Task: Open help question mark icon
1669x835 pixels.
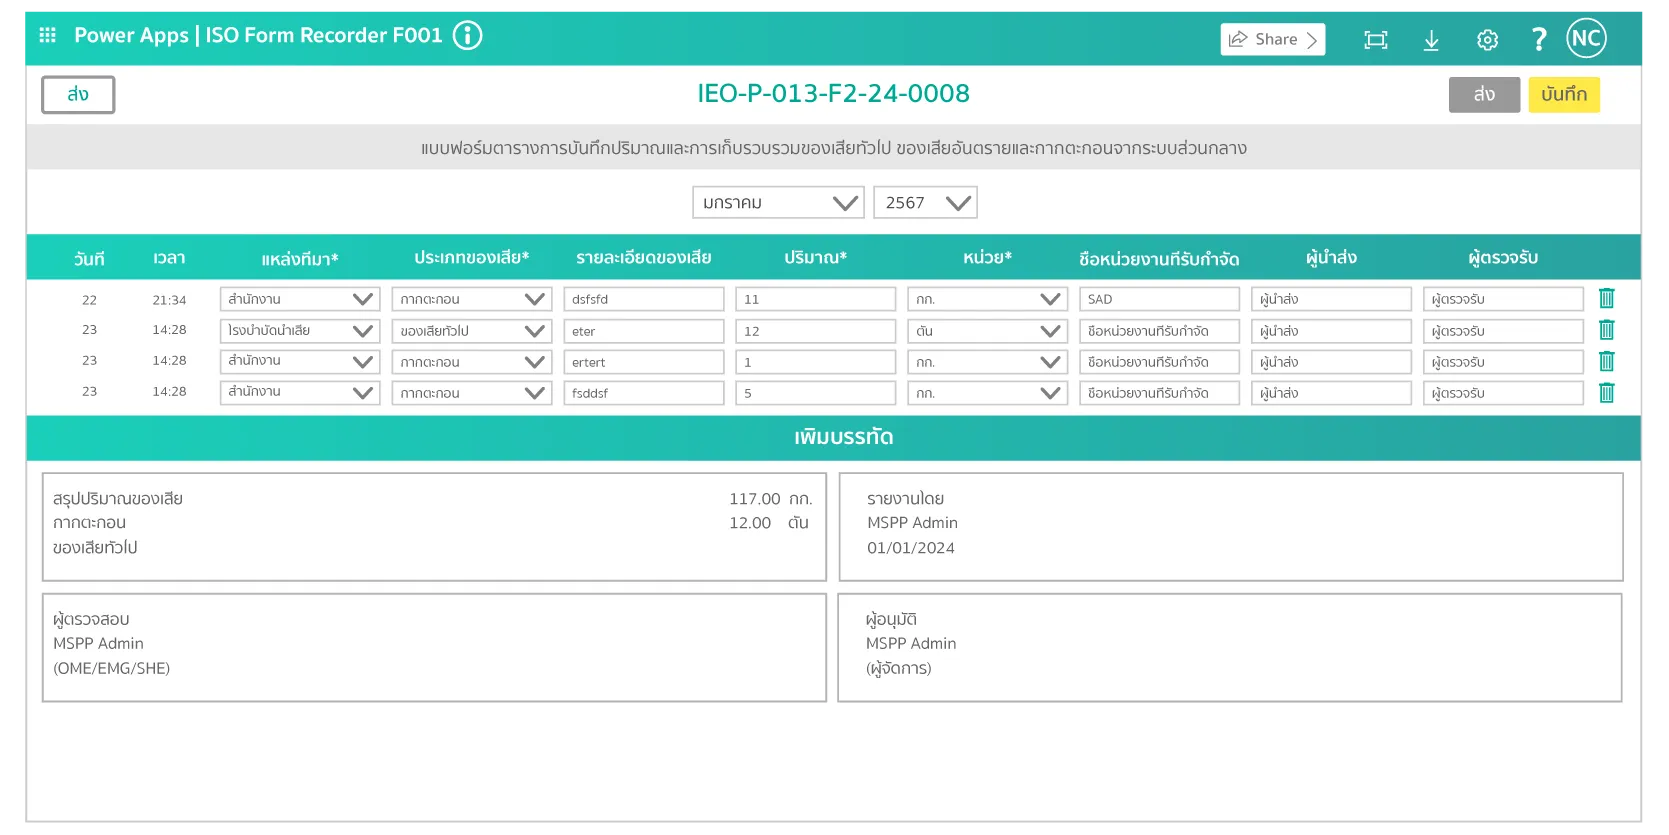Action: tap(1539, 39)
